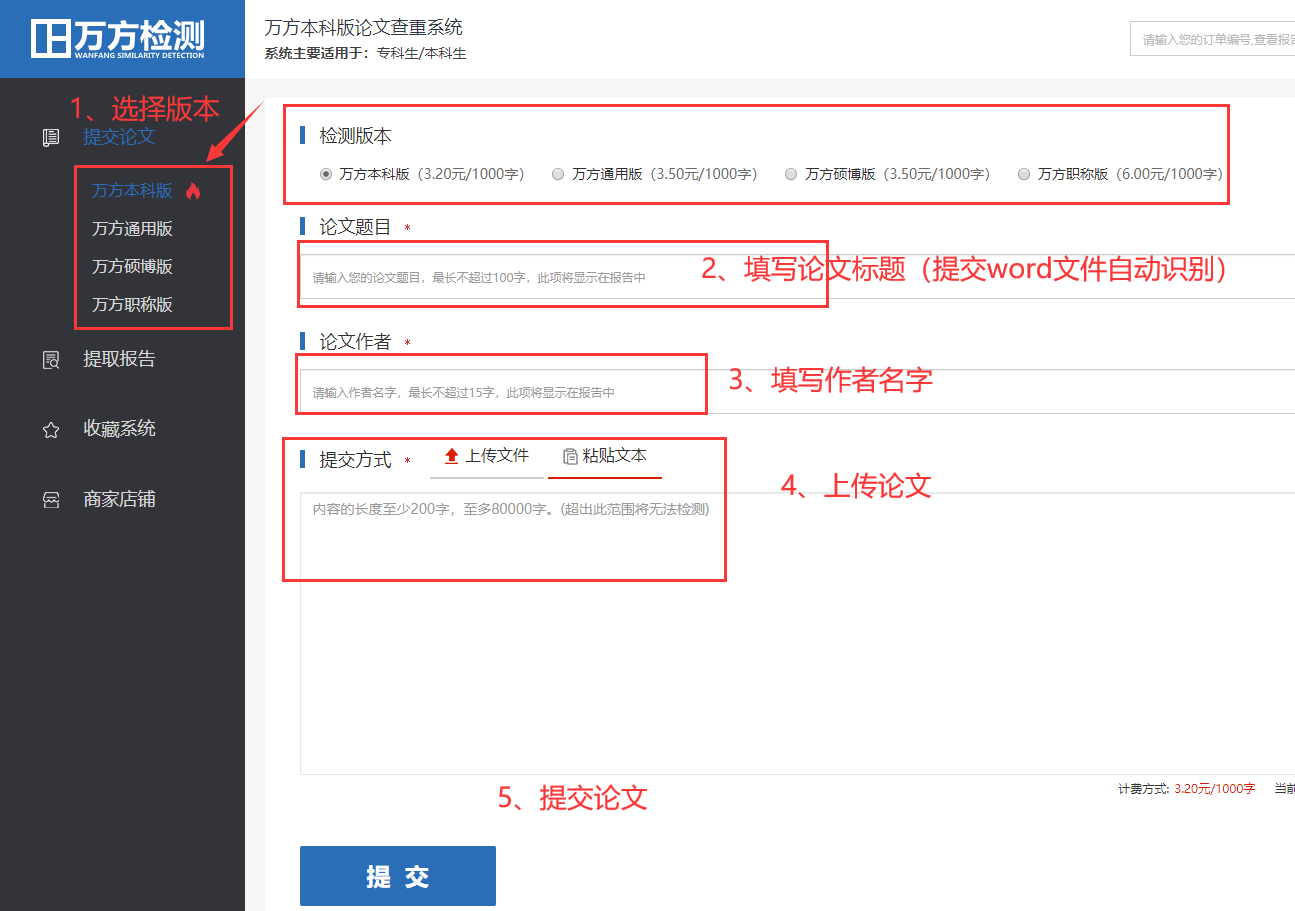Switch to the 粘贴文本 tab
This screenshot has height=911, width=1295.
click(x=605, y=456)
